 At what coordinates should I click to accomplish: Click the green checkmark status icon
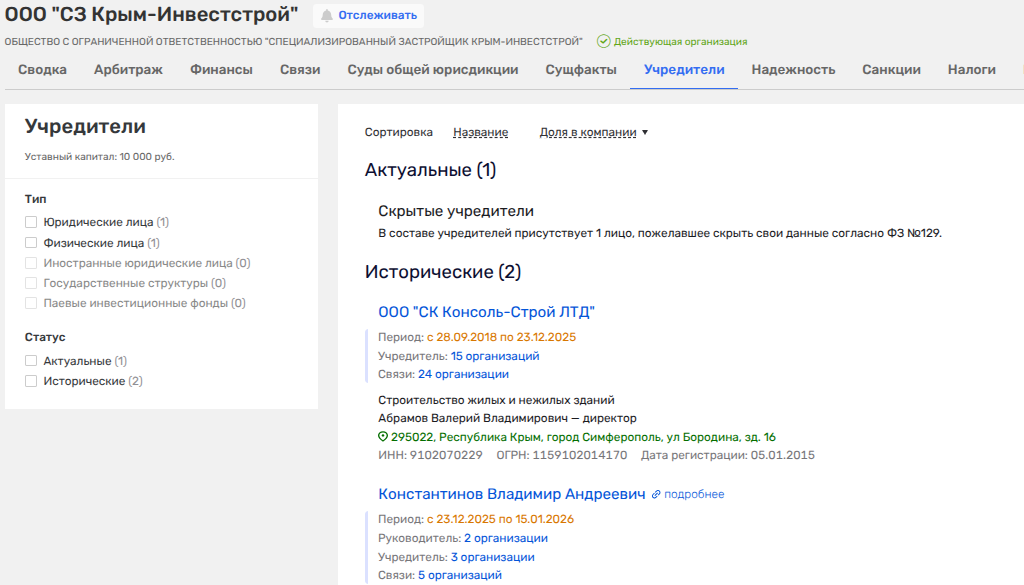603,42
